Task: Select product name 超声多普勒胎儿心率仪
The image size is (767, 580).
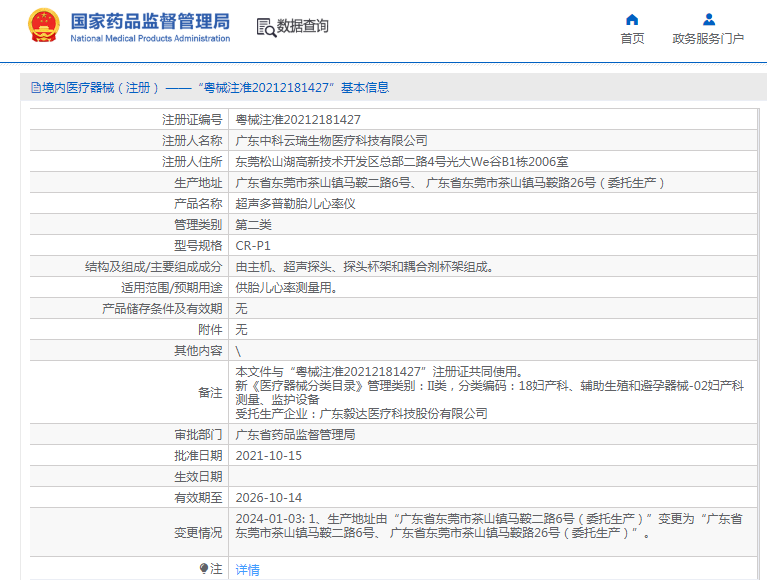Action: pos(295,204)
